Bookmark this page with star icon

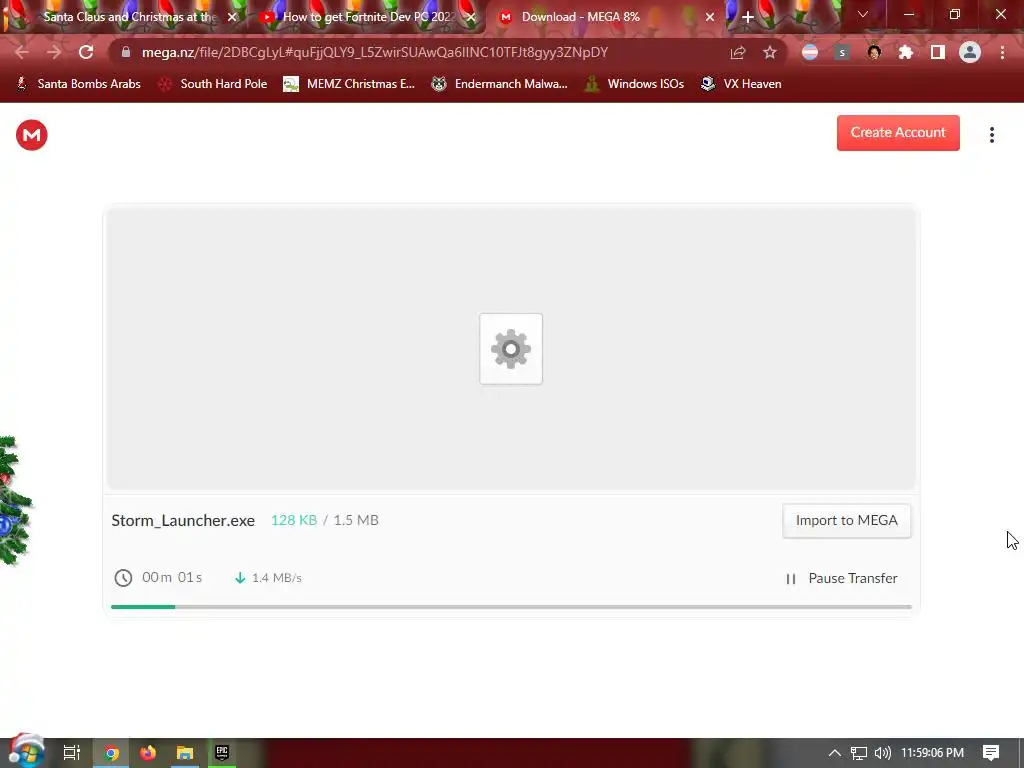point(770,52)
